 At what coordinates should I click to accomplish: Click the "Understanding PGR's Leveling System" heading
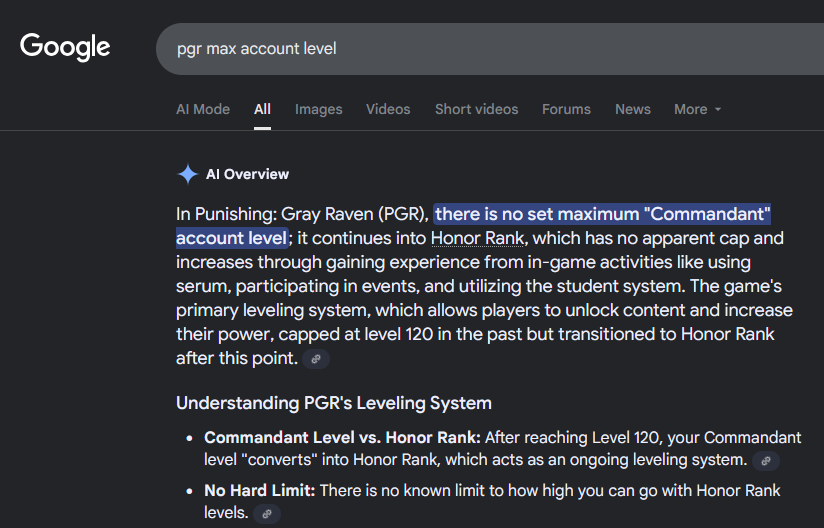[334, 403]
